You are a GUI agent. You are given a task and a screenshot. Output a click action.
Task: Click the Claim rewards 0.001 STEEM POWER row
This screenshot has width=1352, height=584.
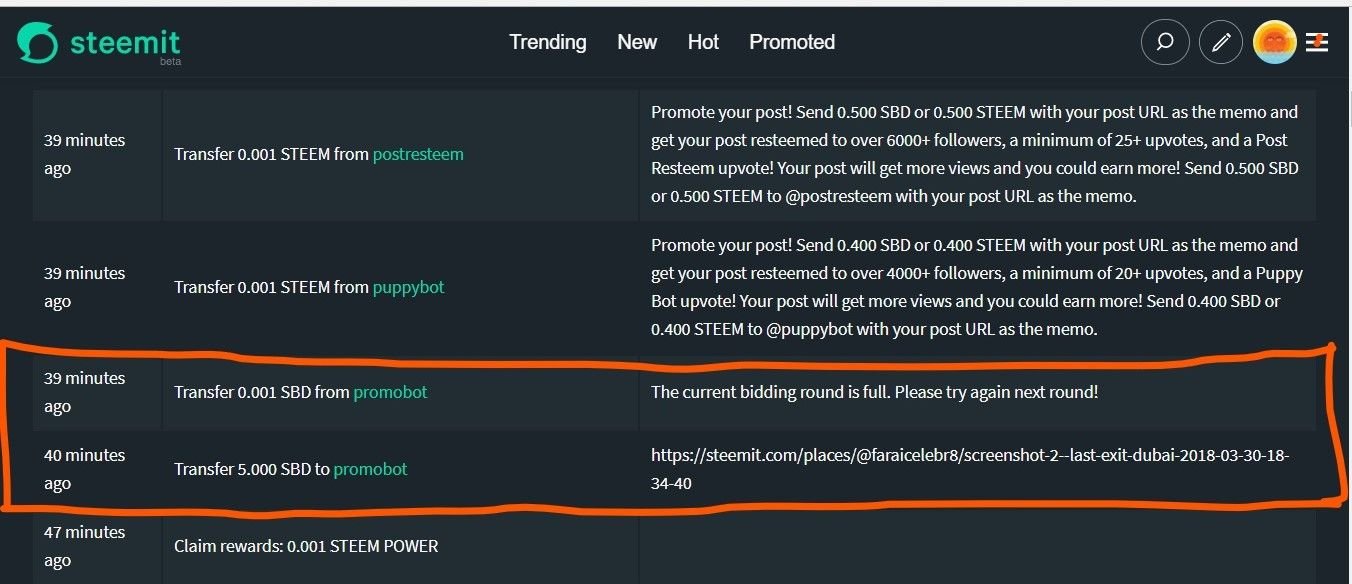point(306,546)
